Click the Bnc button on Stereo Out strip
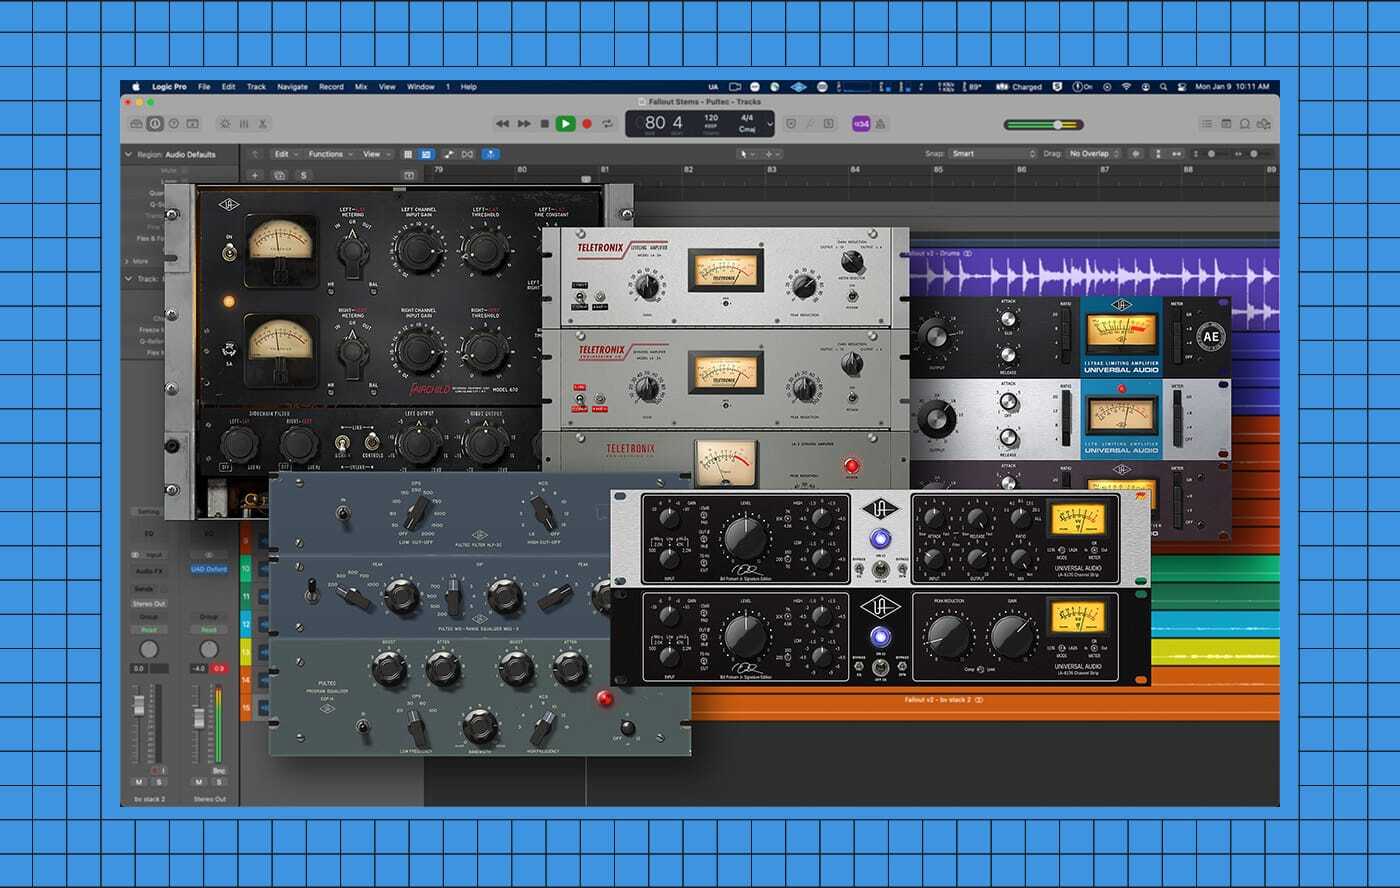This screenshot has width=1400, height=888. (218, 771)
